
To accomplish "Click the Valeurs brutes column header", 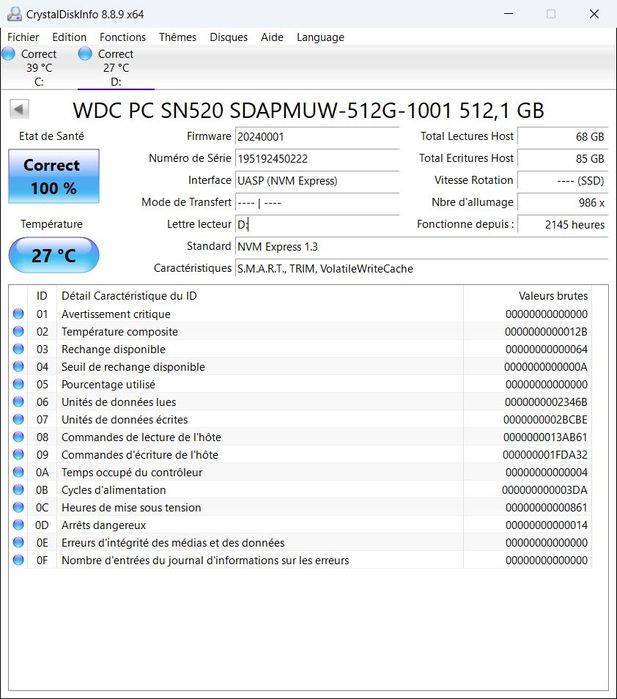I will tap(528, 296).
